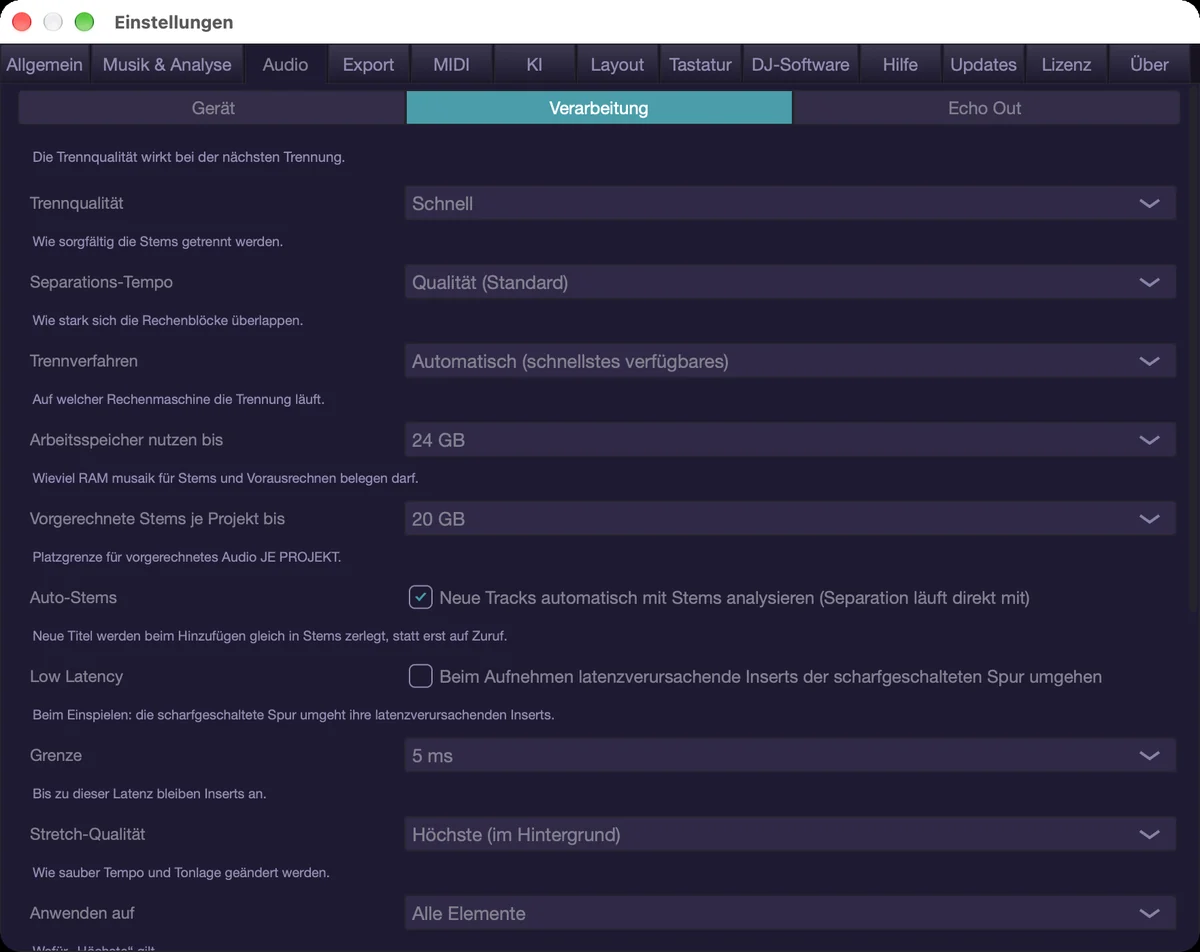Click the hint 'Bis zu dieser Latenz bleiben Inserts an.'
The image size is (1200, 952).
click(149, 794)
